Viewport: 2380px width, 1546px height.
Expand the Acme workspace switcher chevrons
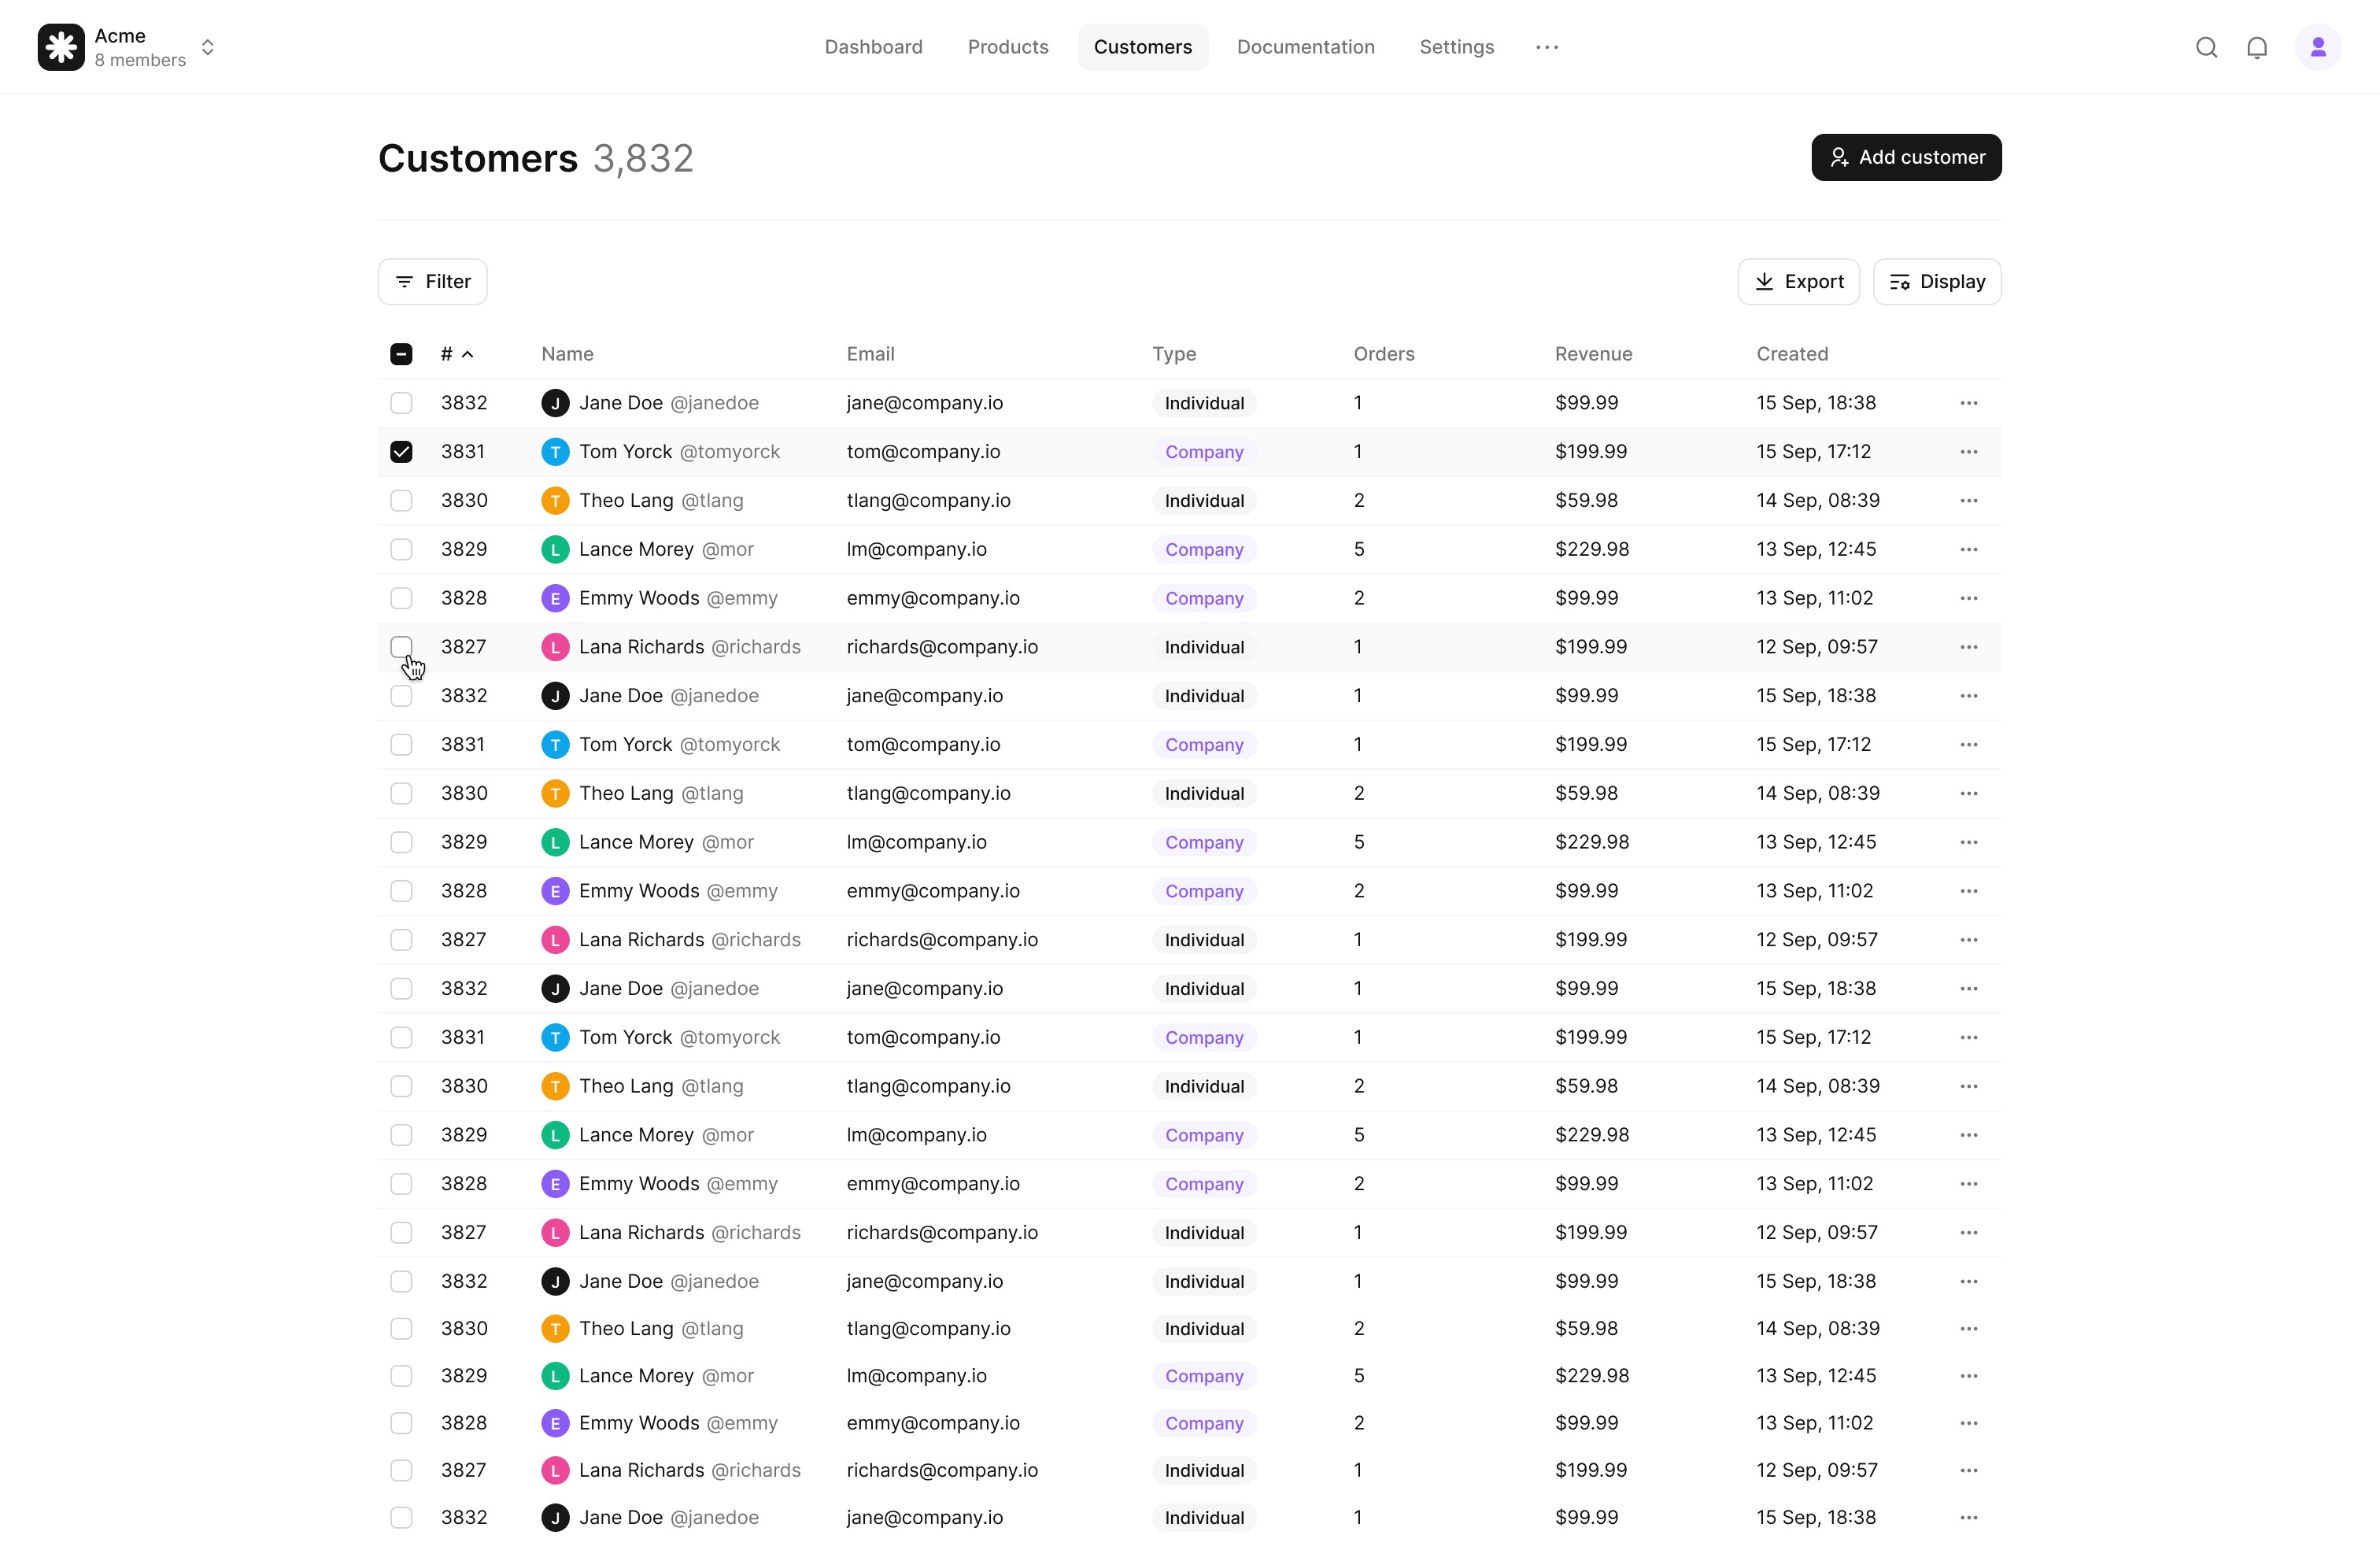coord(208,47)
